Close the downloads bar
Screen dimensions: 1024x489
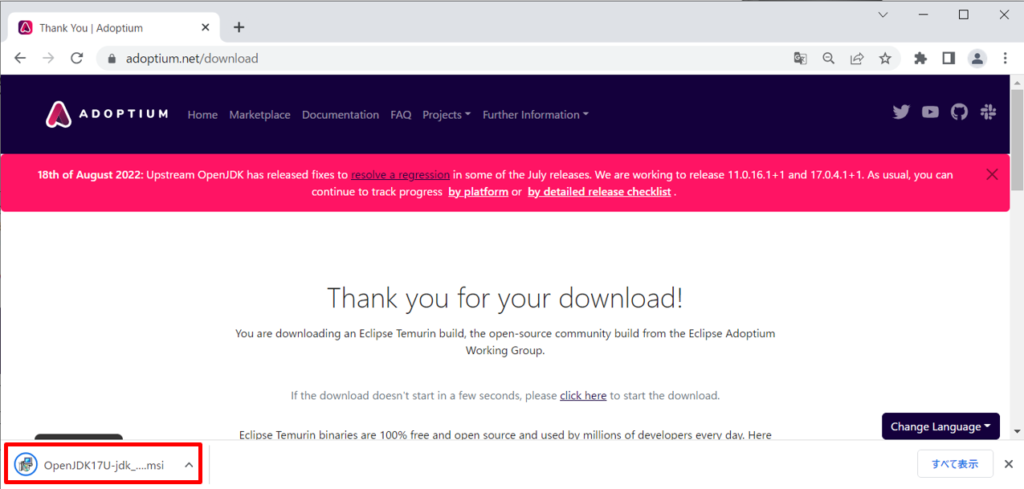[1008, 464]
